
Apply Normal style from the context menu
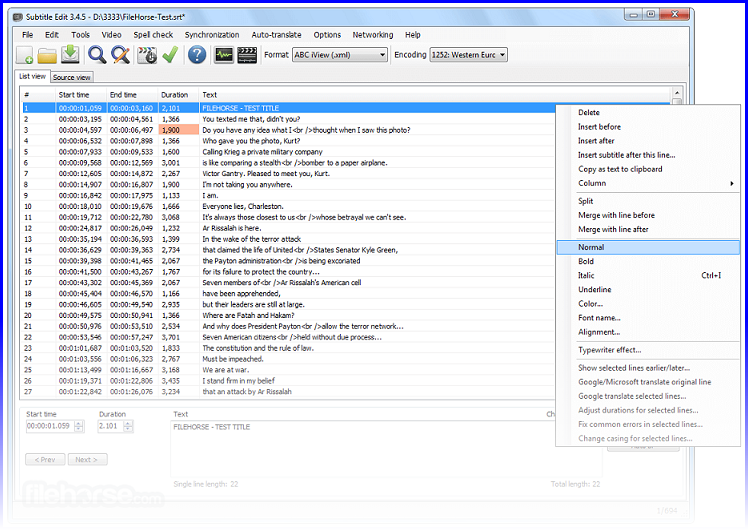(648, 247)
